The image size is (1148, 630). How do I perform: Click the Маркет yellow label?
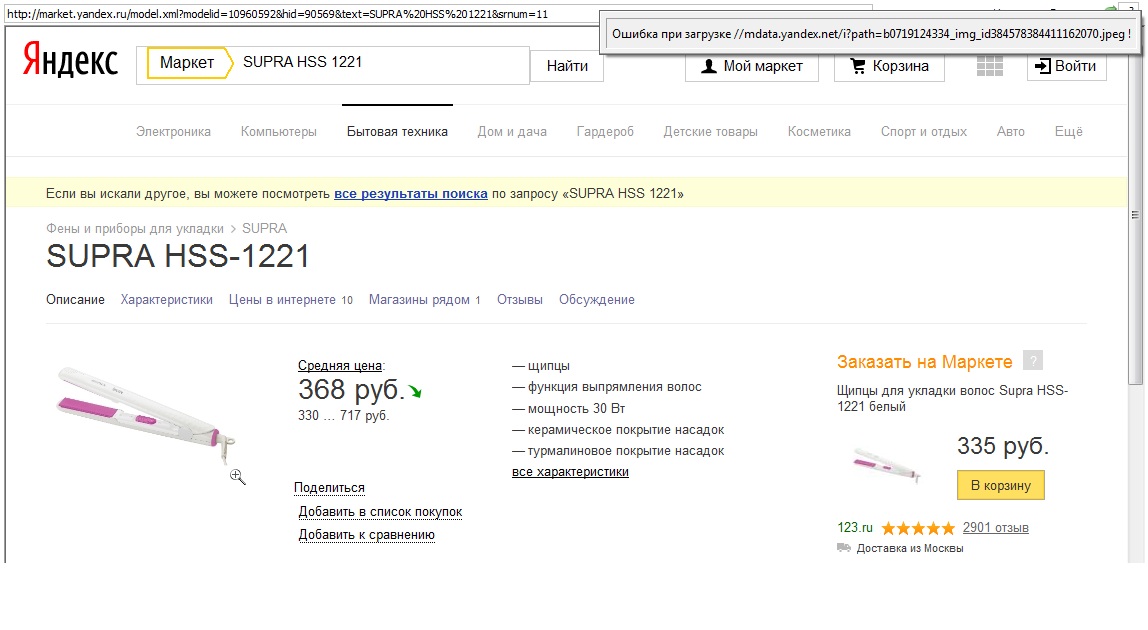[x=189, y=63]
